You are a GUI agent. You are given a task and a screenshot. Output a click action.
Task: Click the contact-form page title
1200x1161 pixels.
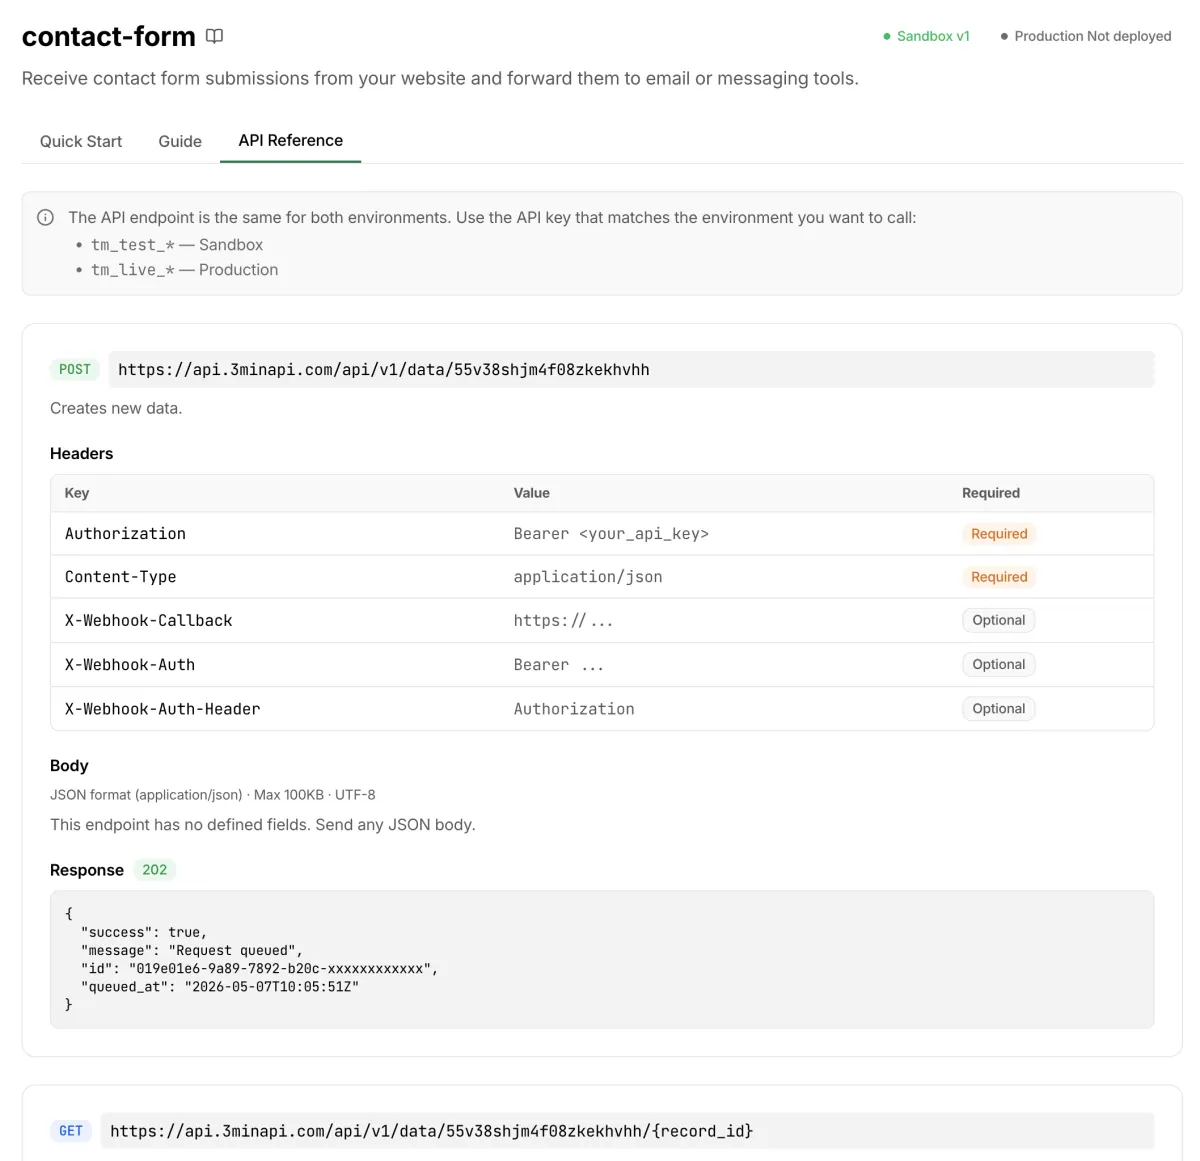(x=109, y=36)
